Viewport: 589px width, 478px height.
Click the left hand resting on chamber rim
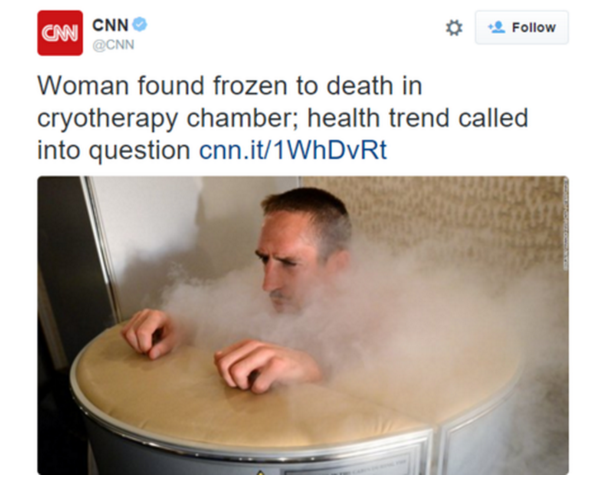[148, 332]
